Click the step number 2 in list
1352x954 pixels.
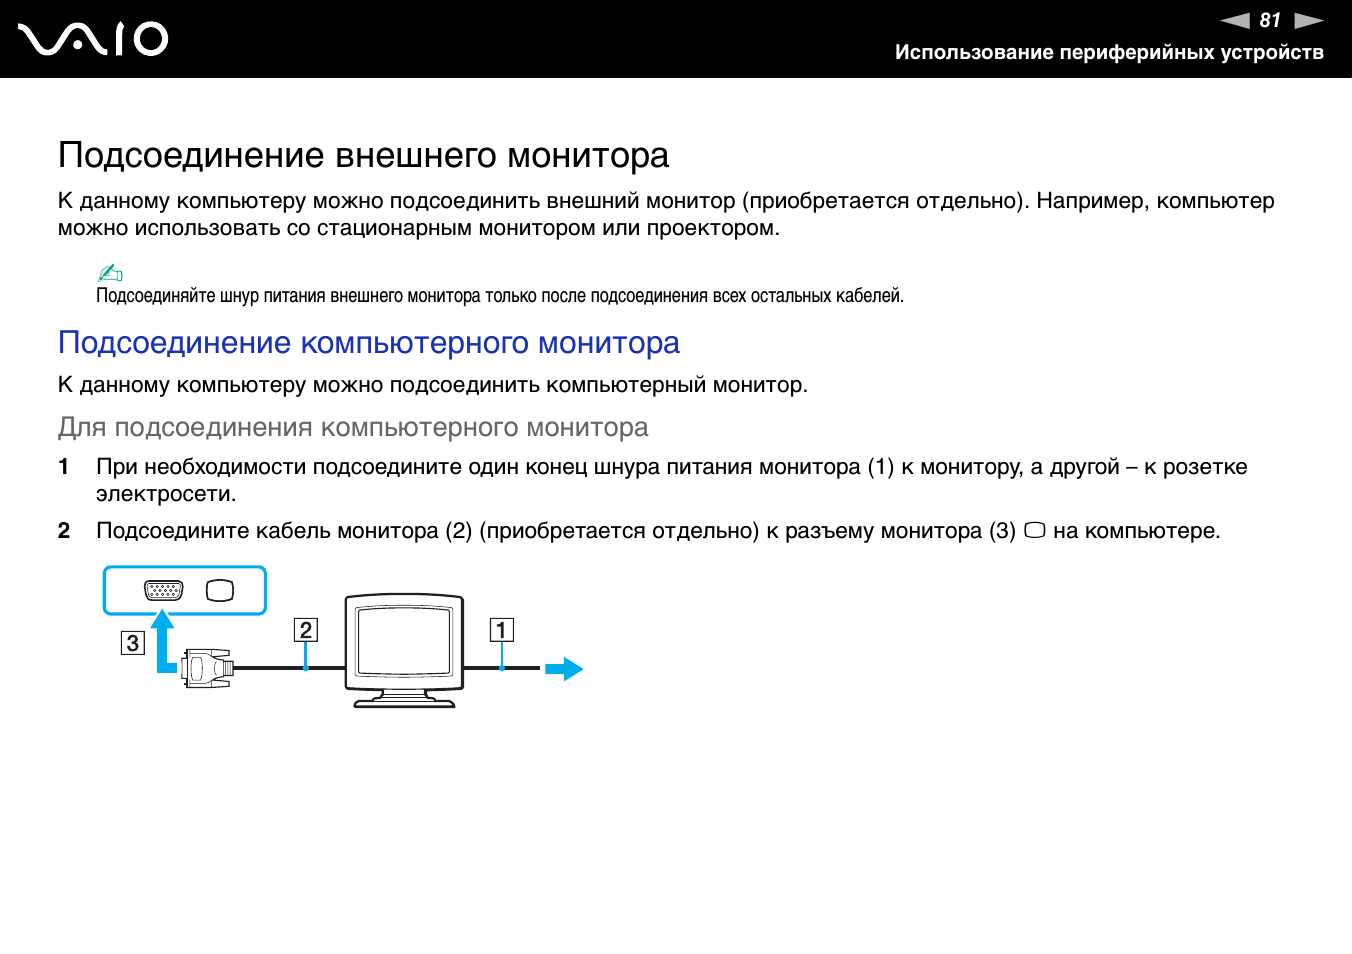tap(64, 531)
